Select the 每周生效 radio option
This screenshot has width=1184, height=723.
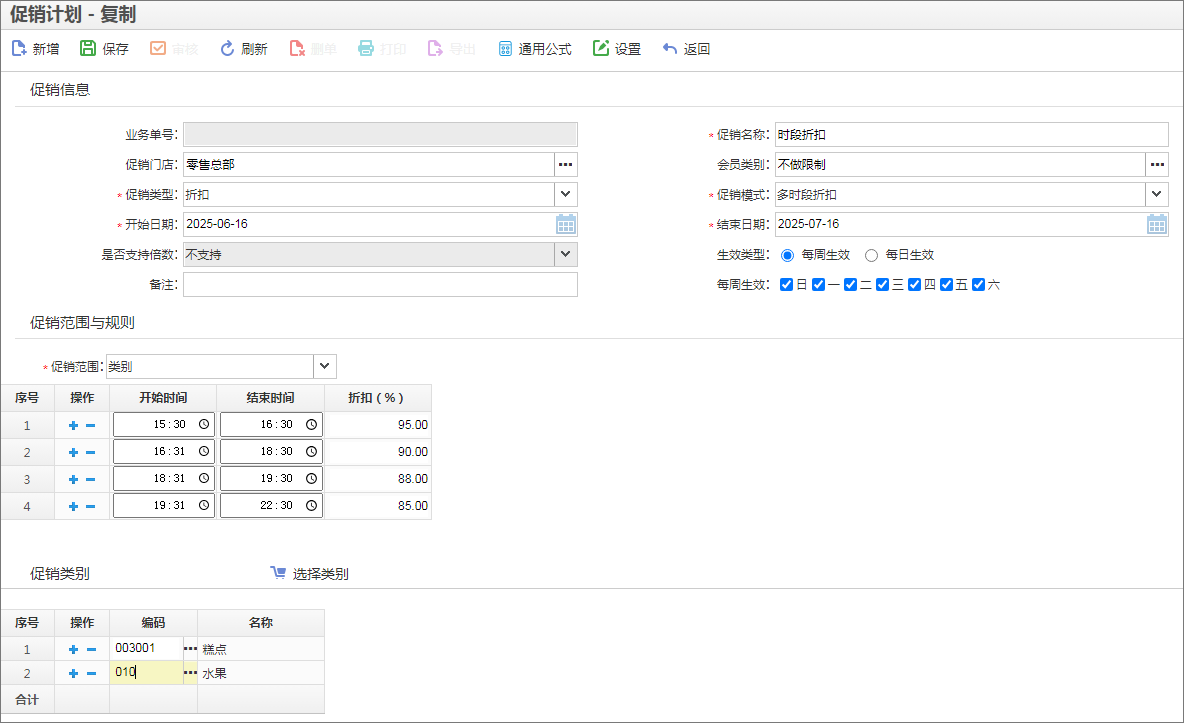click(x=788, y=255)
